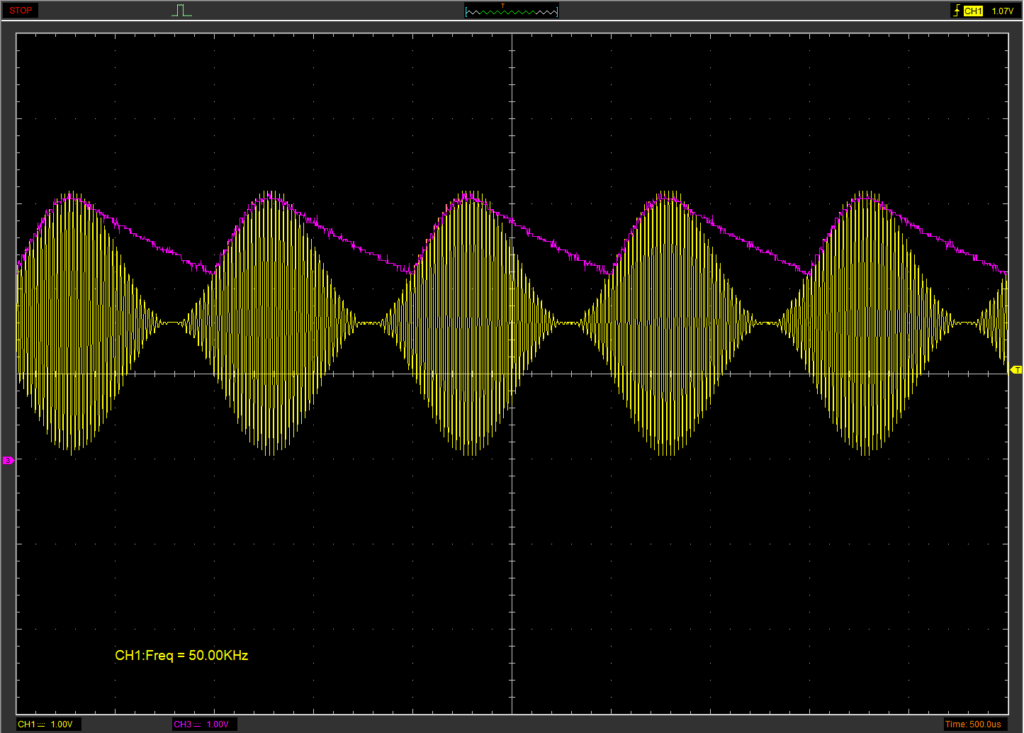Screen dimensions: 1024x733
Task: Open the CH3 1.00V vertical scale setting
Action: pos(219,724)
